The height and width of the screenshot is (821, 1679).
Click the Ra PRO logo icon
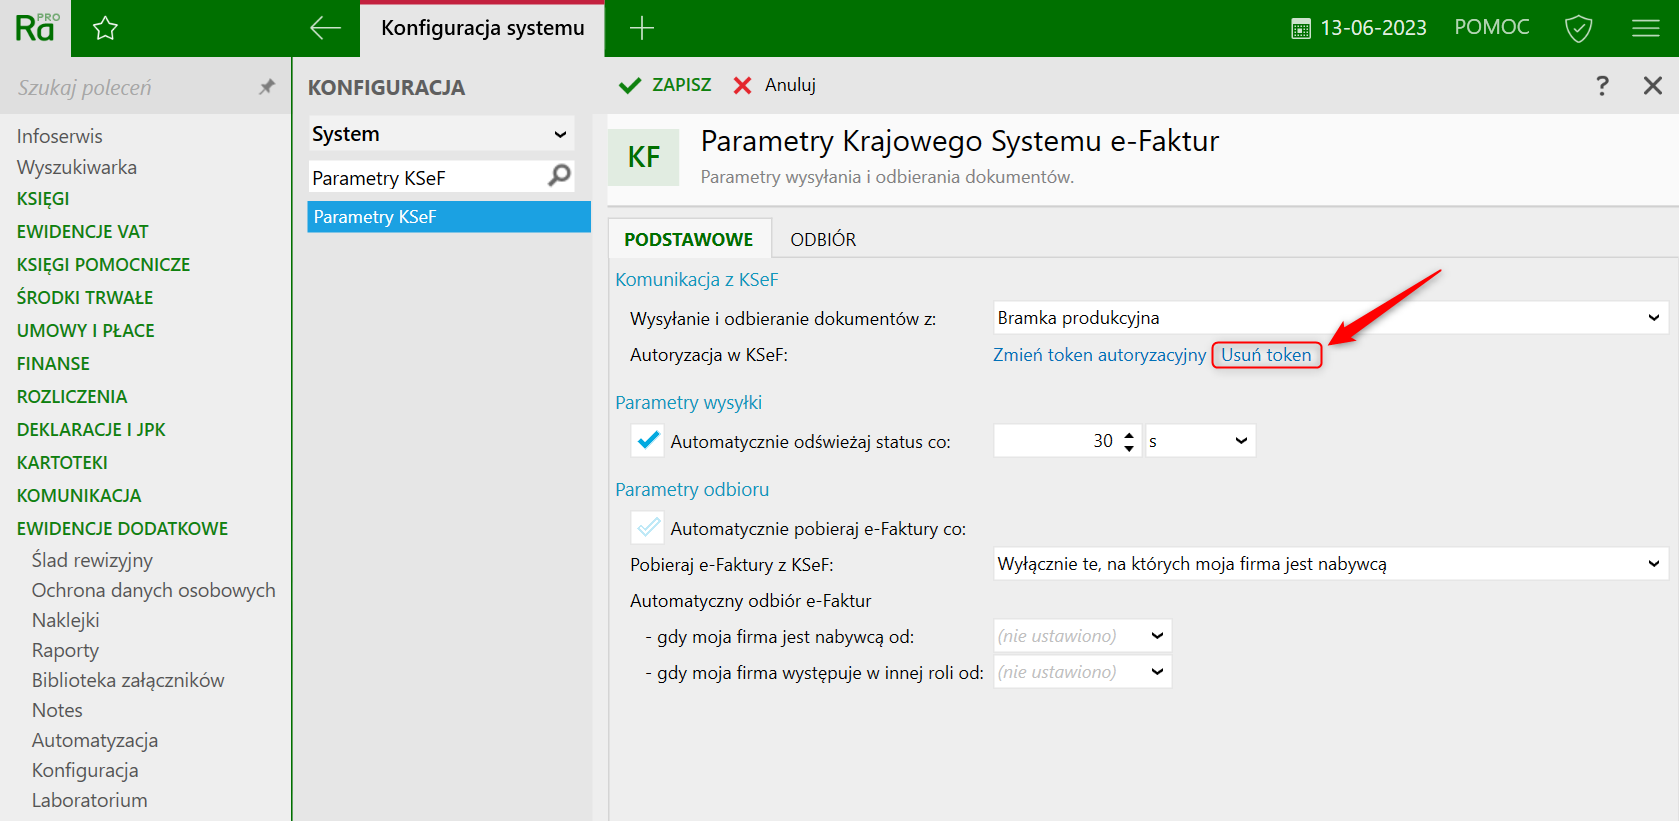tap(37, 27)
